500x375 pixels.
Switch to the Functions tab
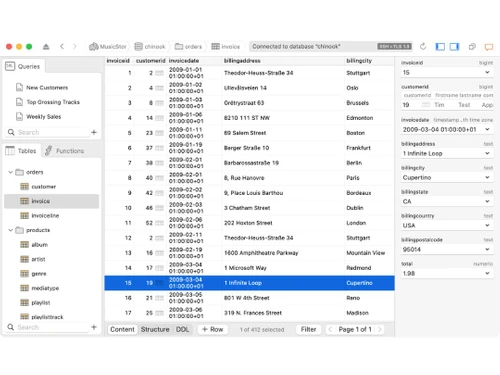click(64, 151)
